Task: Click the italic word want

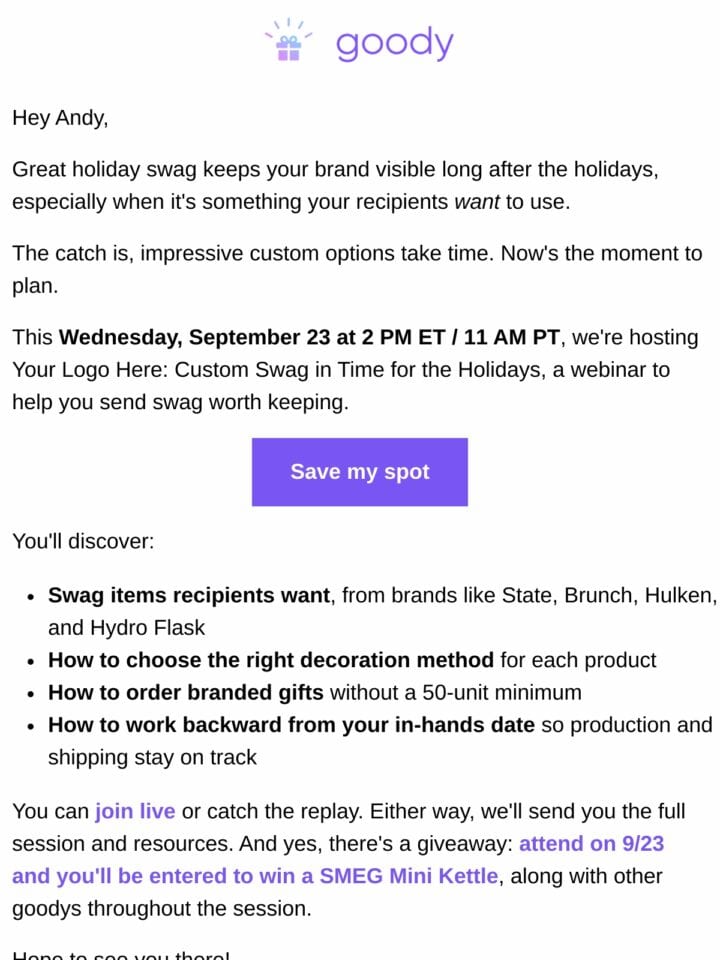Action: (x=477, y=202)
